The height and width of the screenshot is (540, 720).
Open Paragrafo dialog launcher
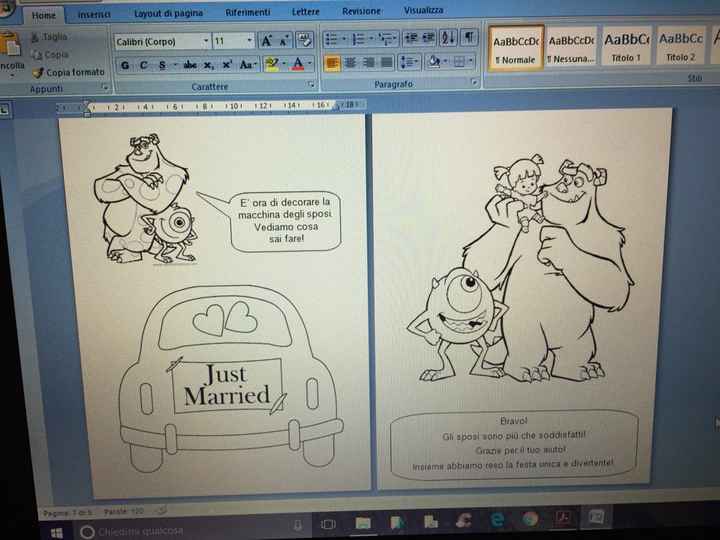point(474,83)
